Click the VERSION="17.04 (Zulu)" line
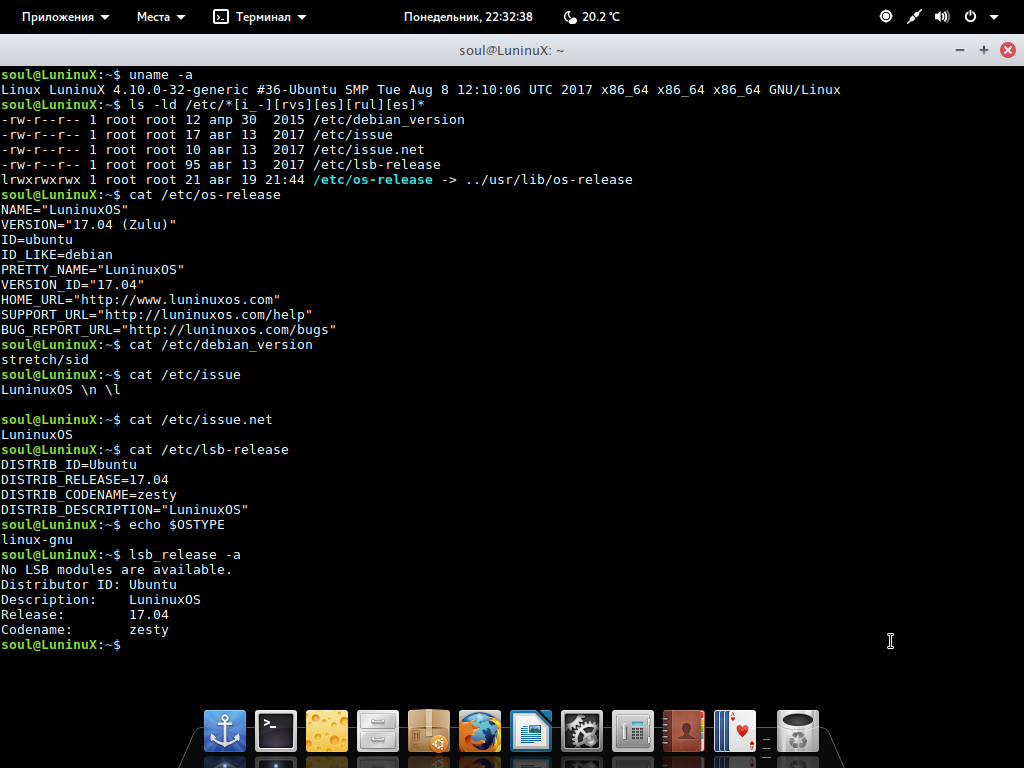The width and height of the screenshot is (1024, 768). 89,225
